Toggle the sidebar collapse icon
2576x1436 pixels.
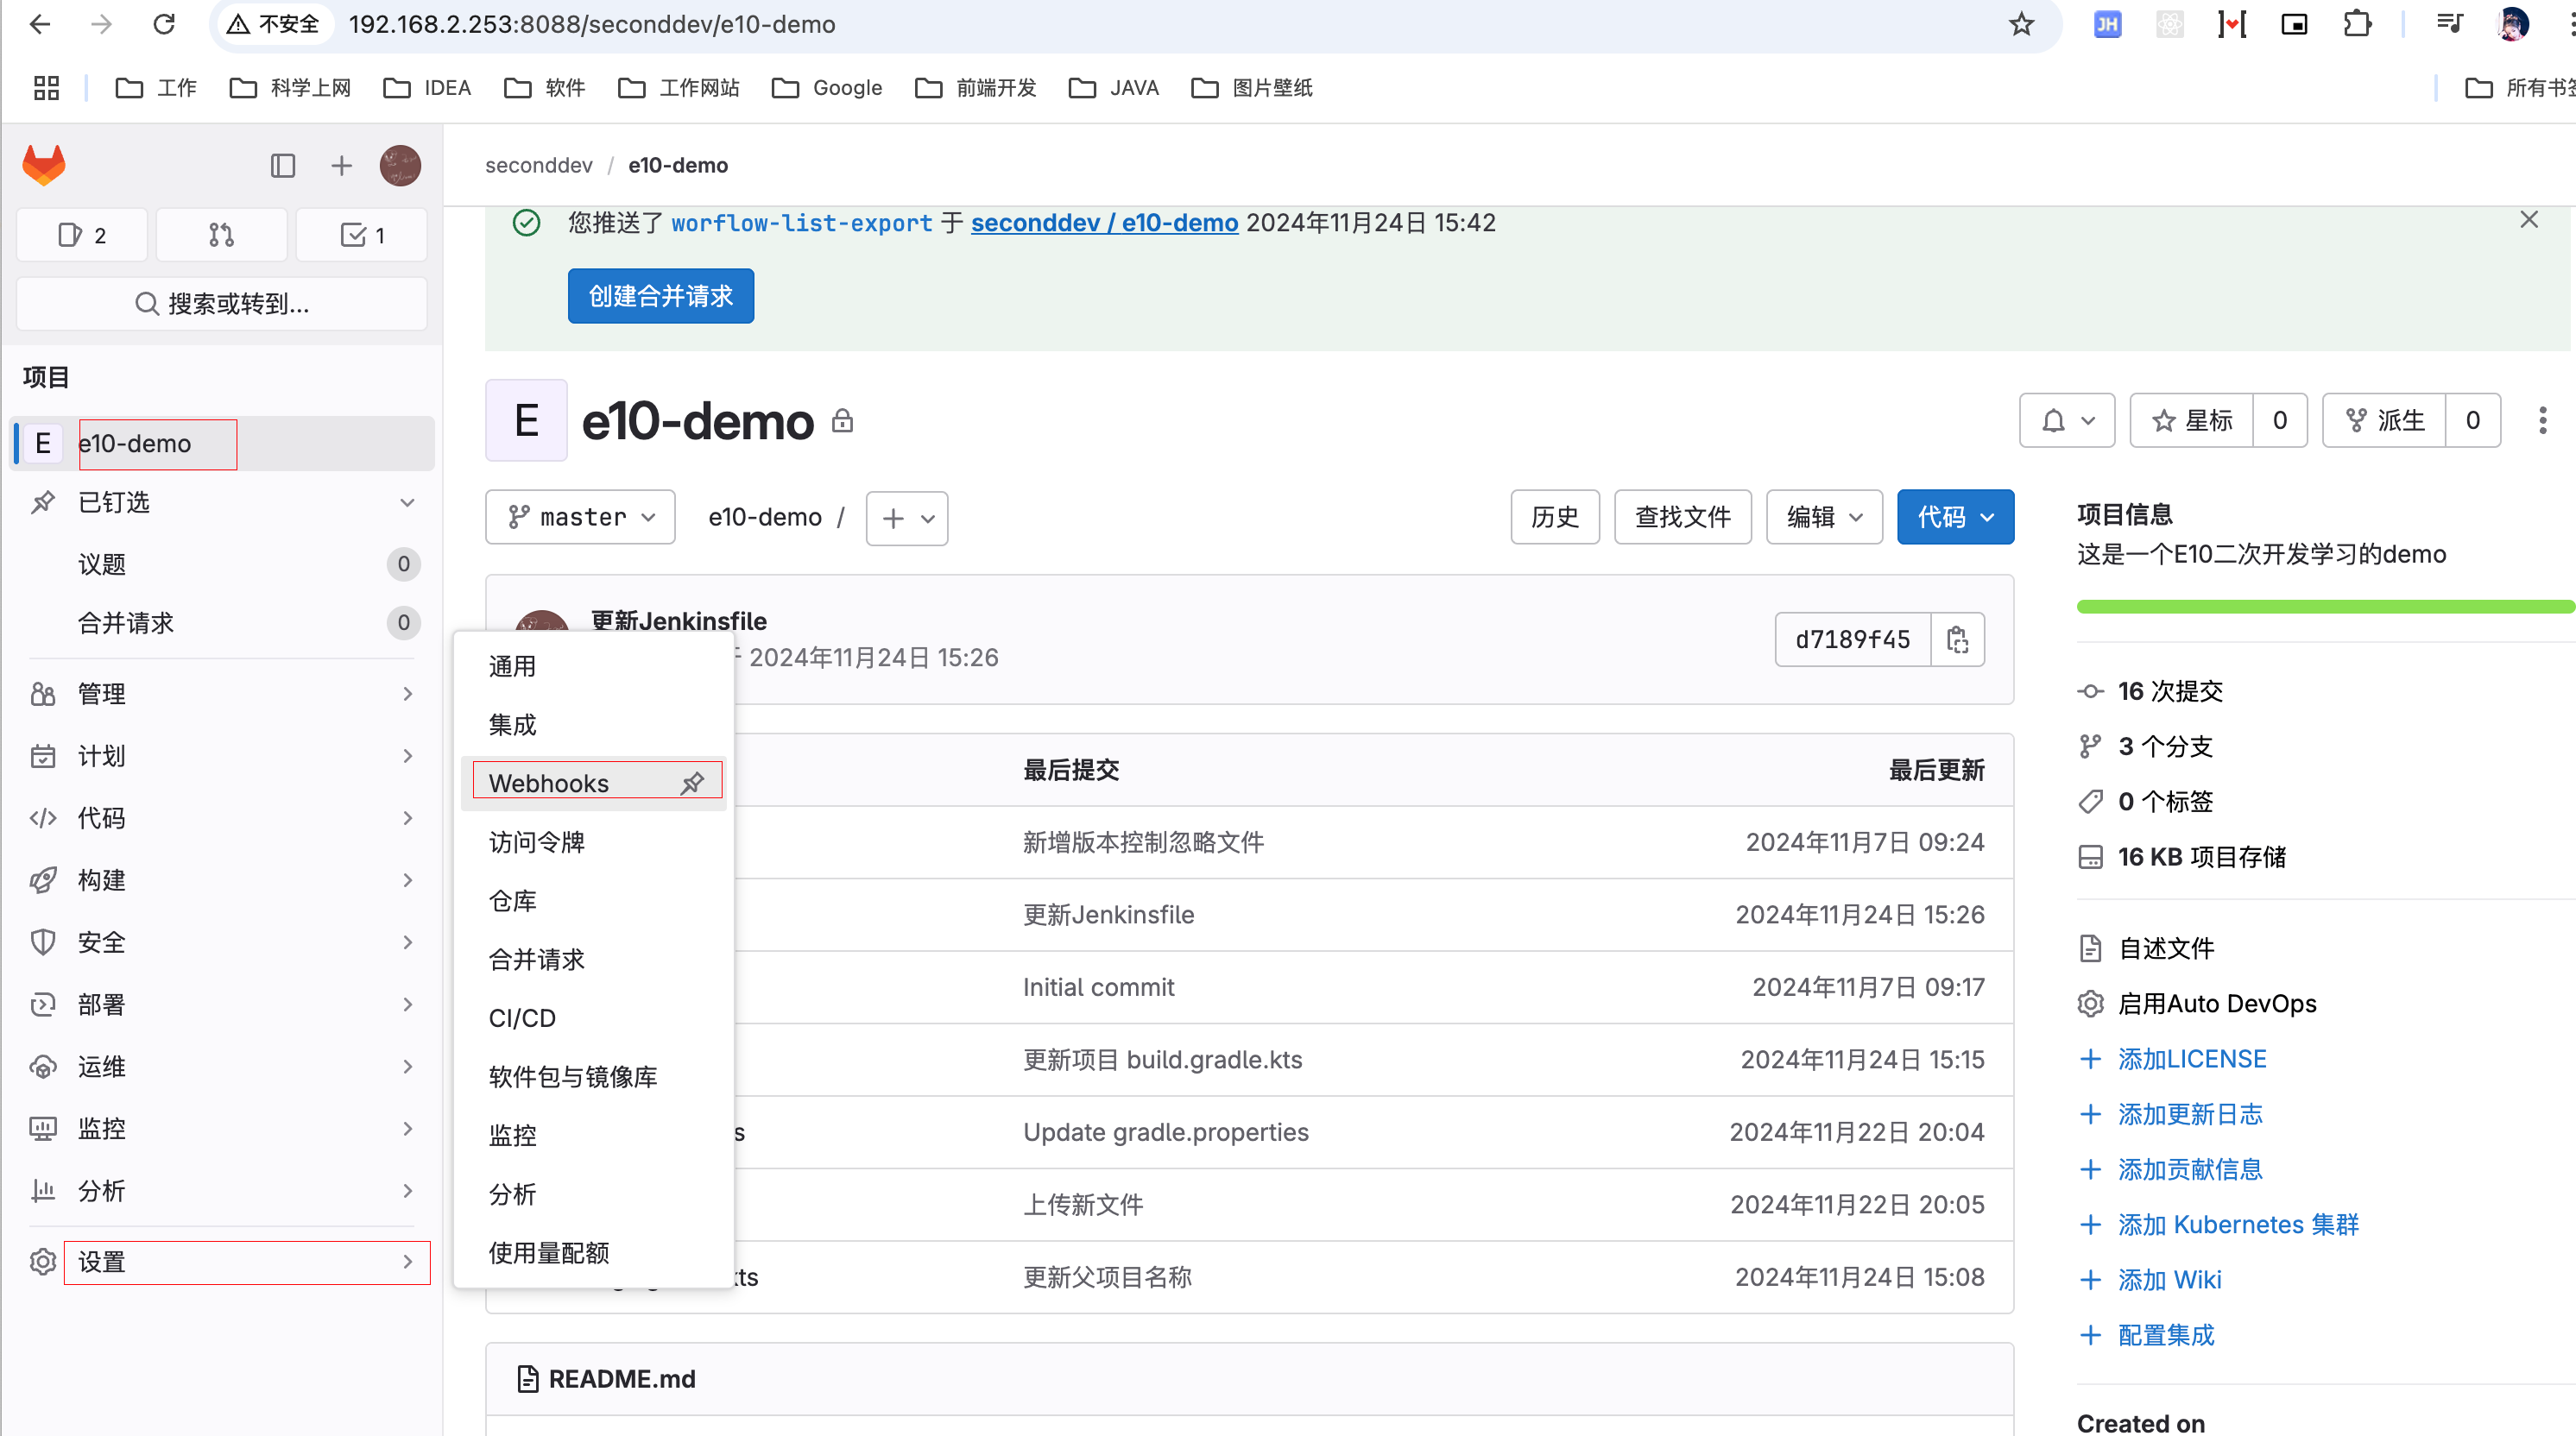pyautogui.click(x=282, y=165)
